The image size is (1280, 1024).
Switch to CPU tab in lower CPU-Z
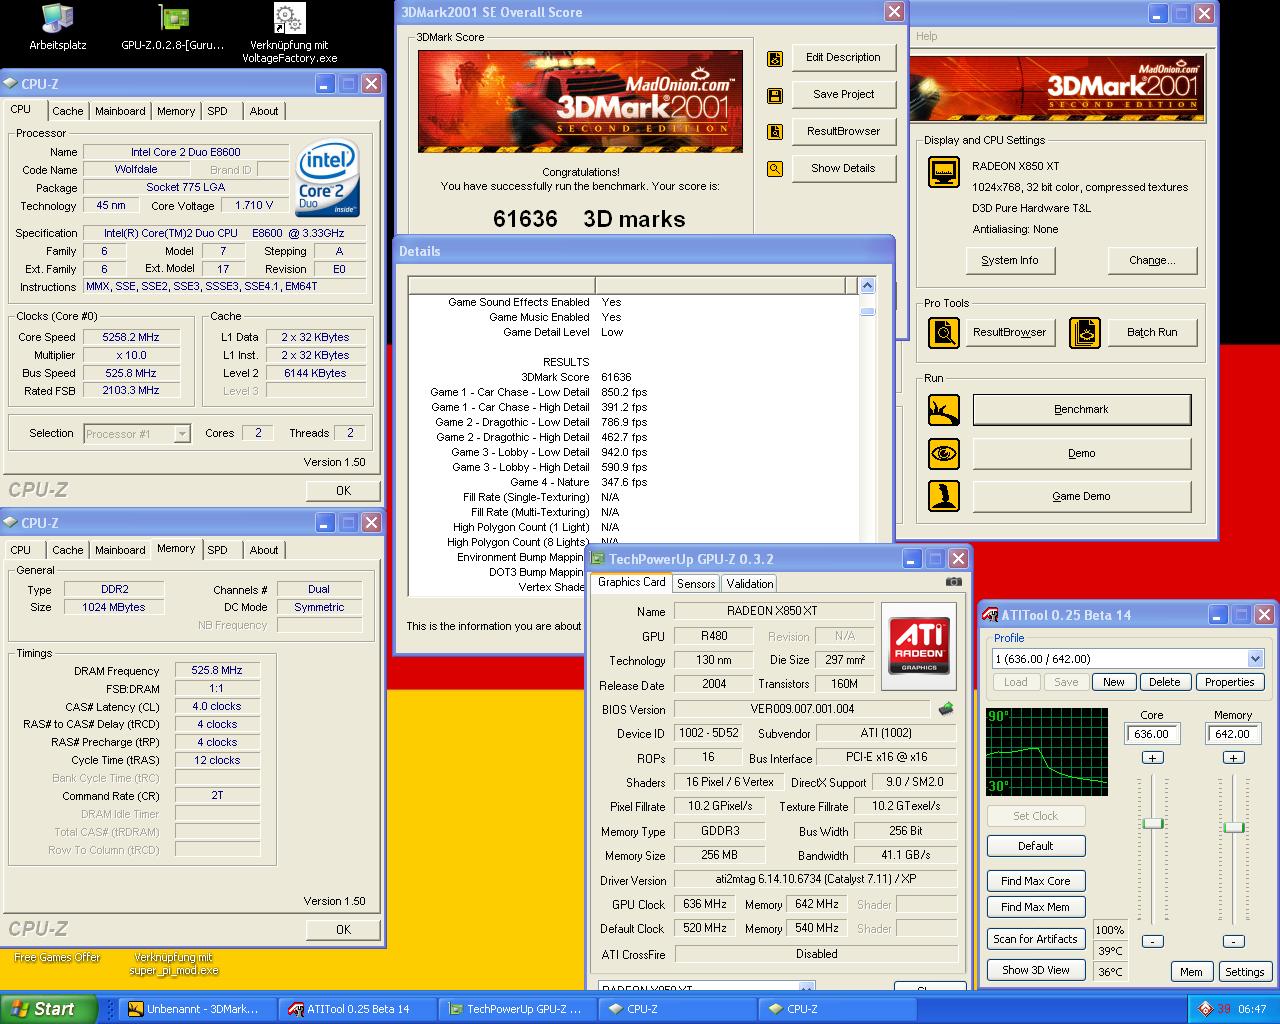coord(21,550)
